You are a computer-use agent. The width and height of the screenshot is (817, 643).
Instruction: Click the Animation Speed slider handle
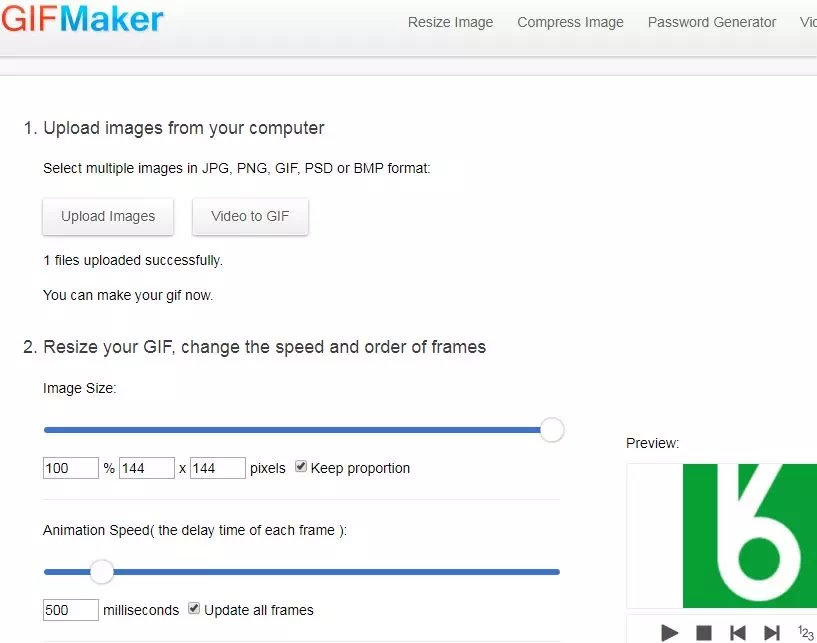tap(102, 572)
